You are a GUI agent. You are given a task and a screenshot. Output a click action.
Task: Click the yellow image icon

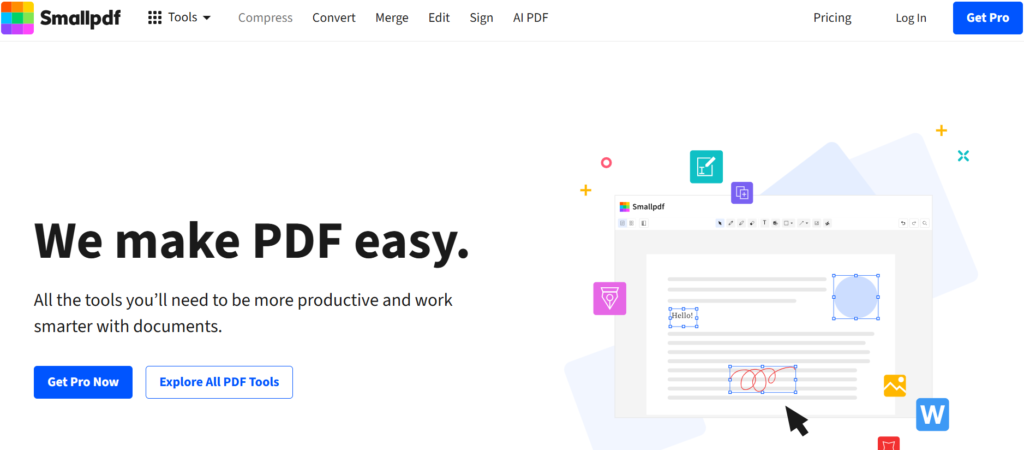tap(894, 385)
